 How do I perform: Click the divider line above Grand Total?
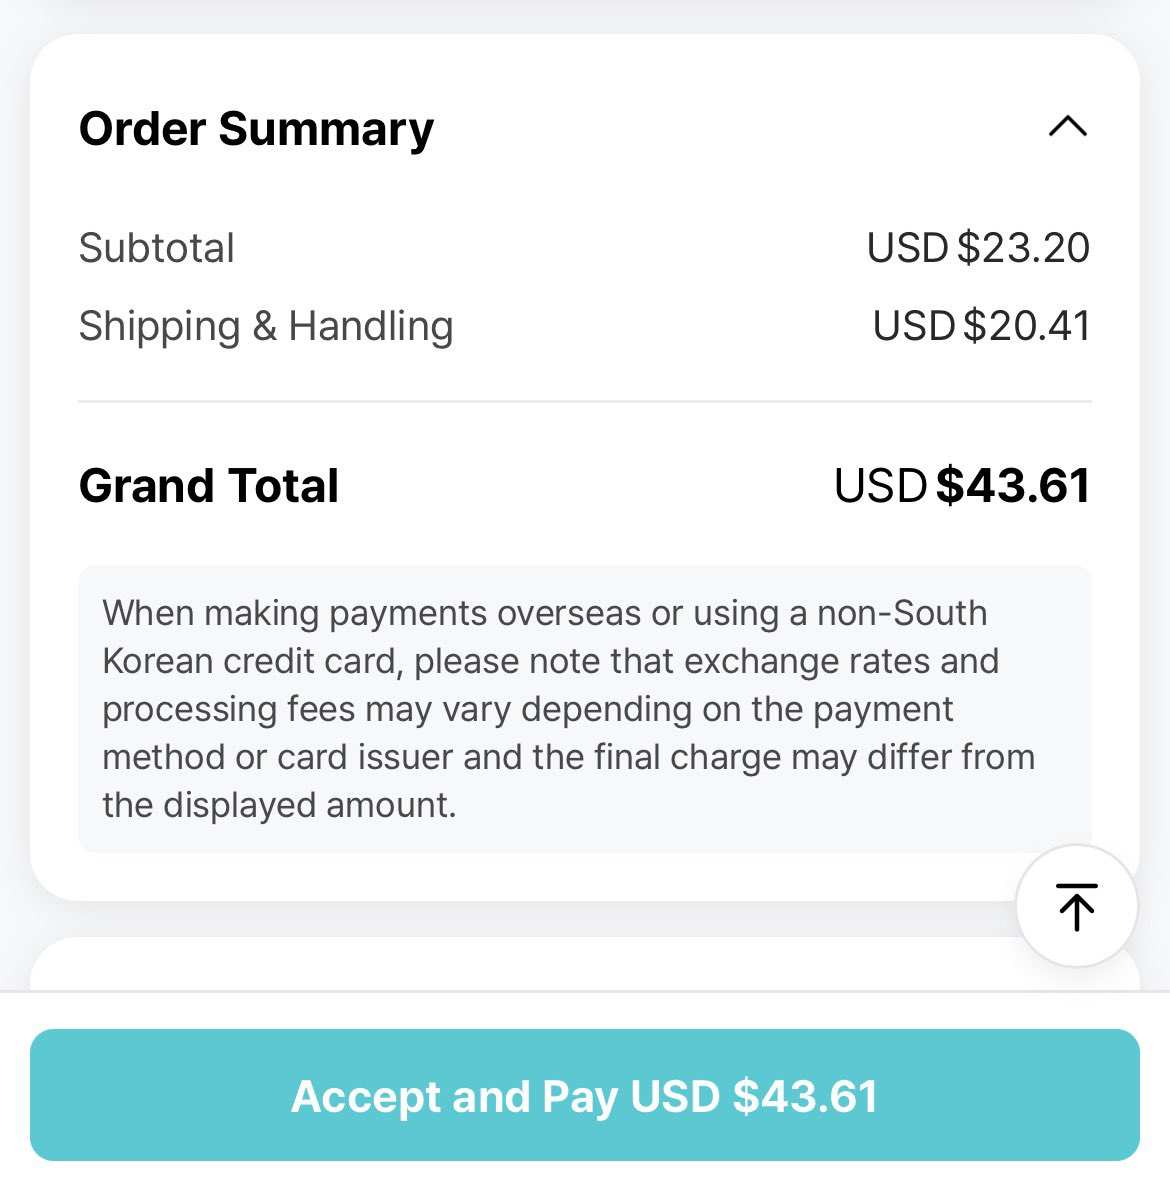point(585,401)
